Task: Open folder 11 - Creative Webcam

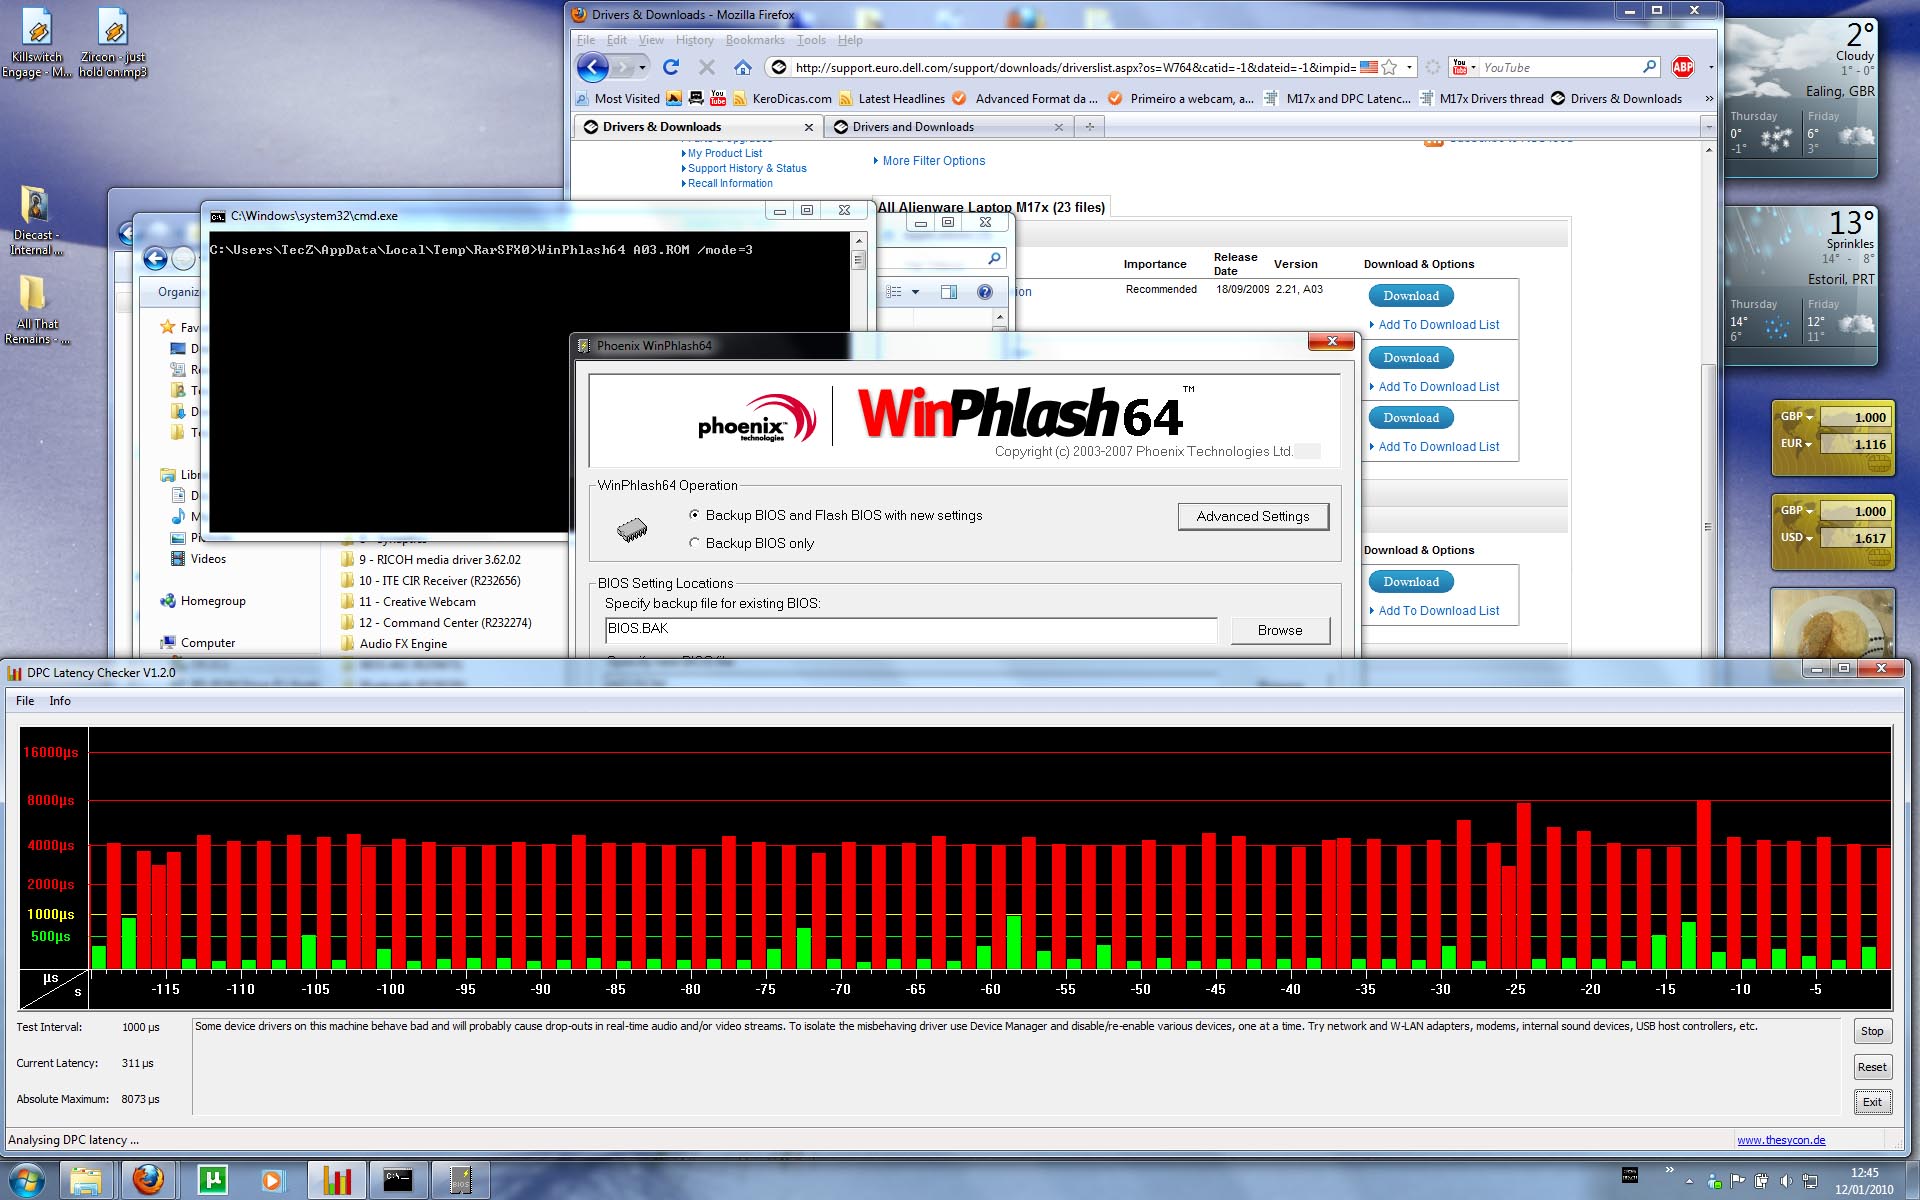Action: (x=417, y=602)
